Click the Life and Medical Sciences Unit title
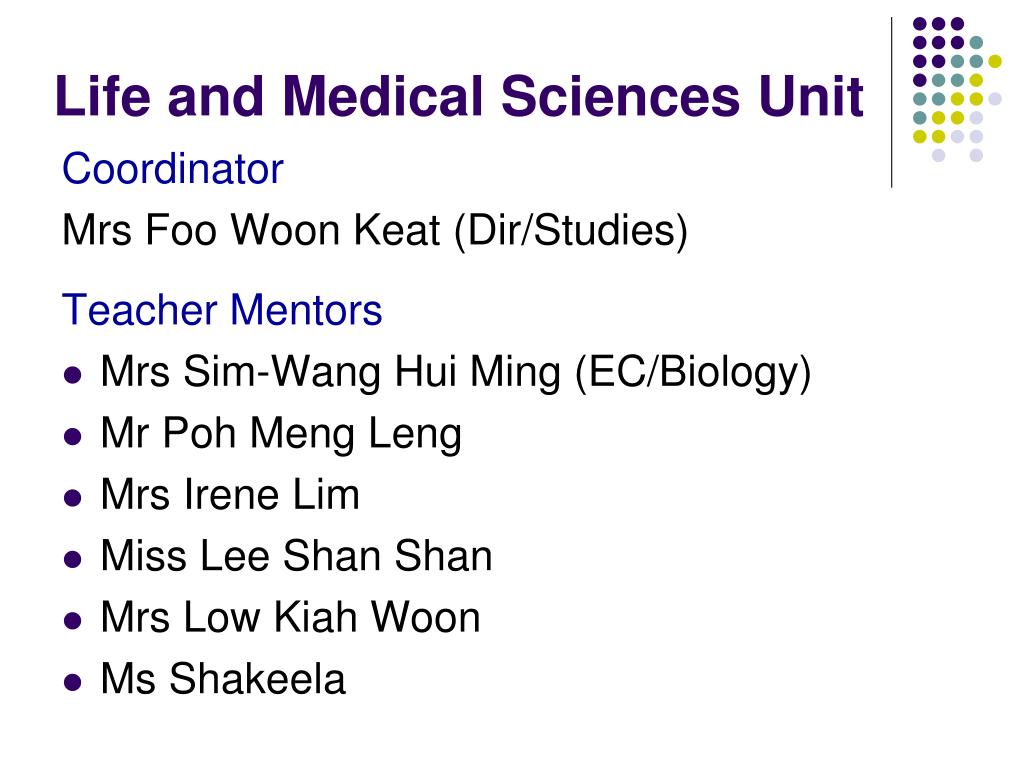The image size is (1024, 768). tap(460, 96)
